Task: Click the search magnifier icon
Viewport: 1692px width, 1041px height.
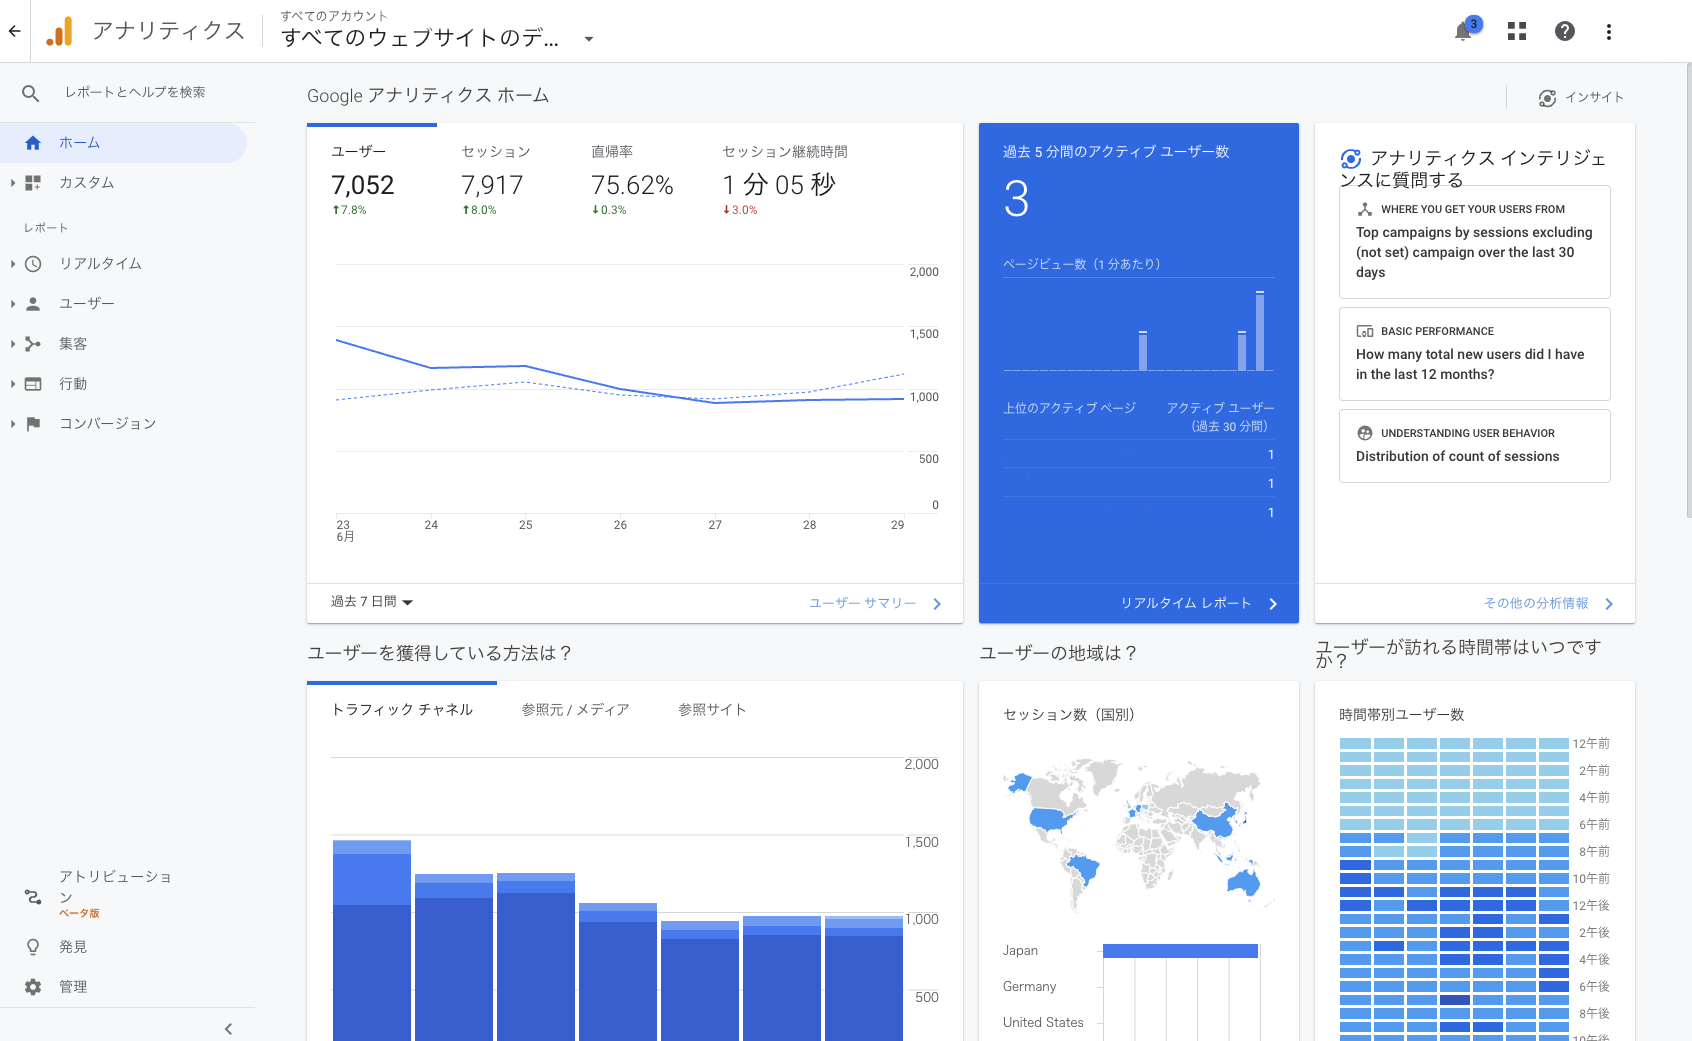Action: (31, 93)
